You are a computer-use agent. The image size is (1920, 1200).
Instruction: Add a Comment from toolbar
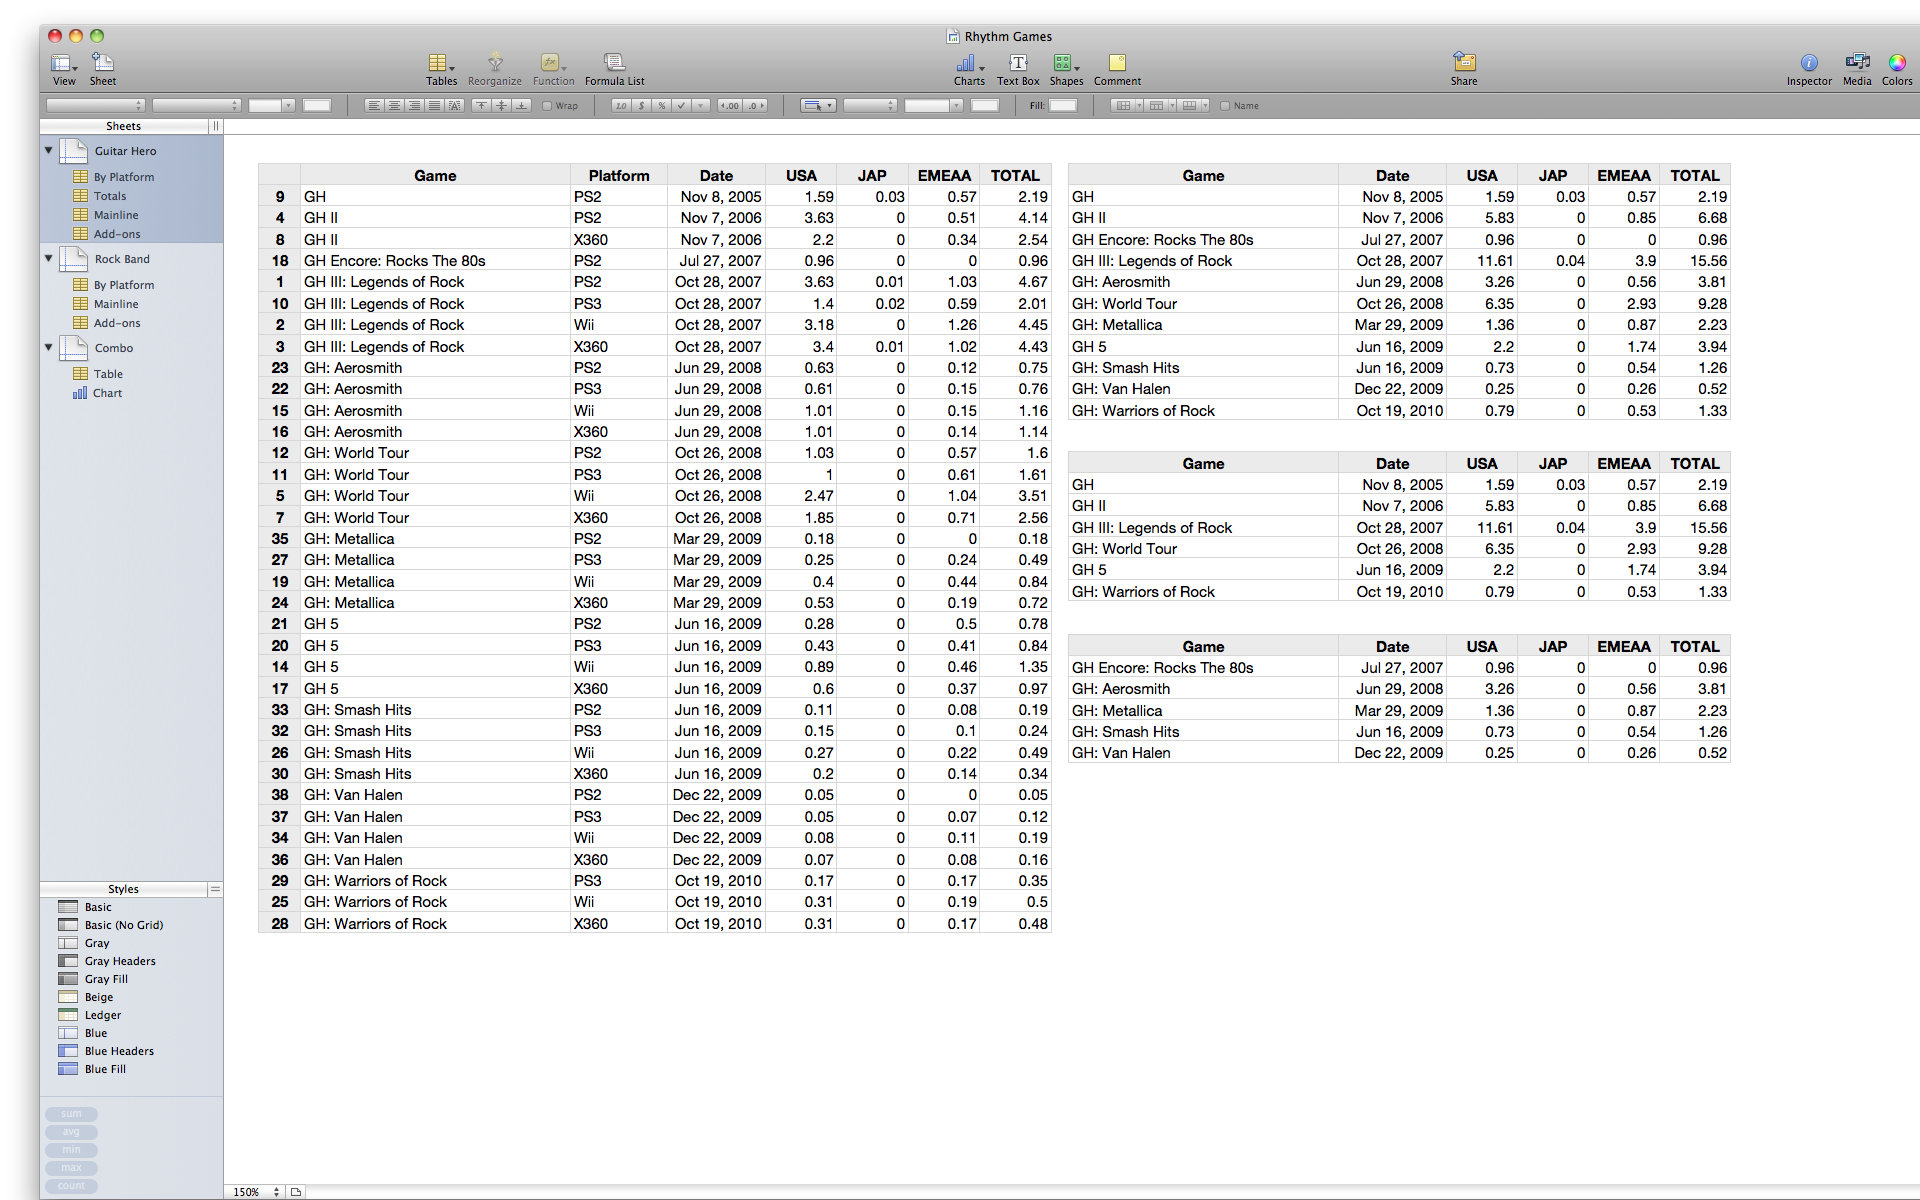1117,69
